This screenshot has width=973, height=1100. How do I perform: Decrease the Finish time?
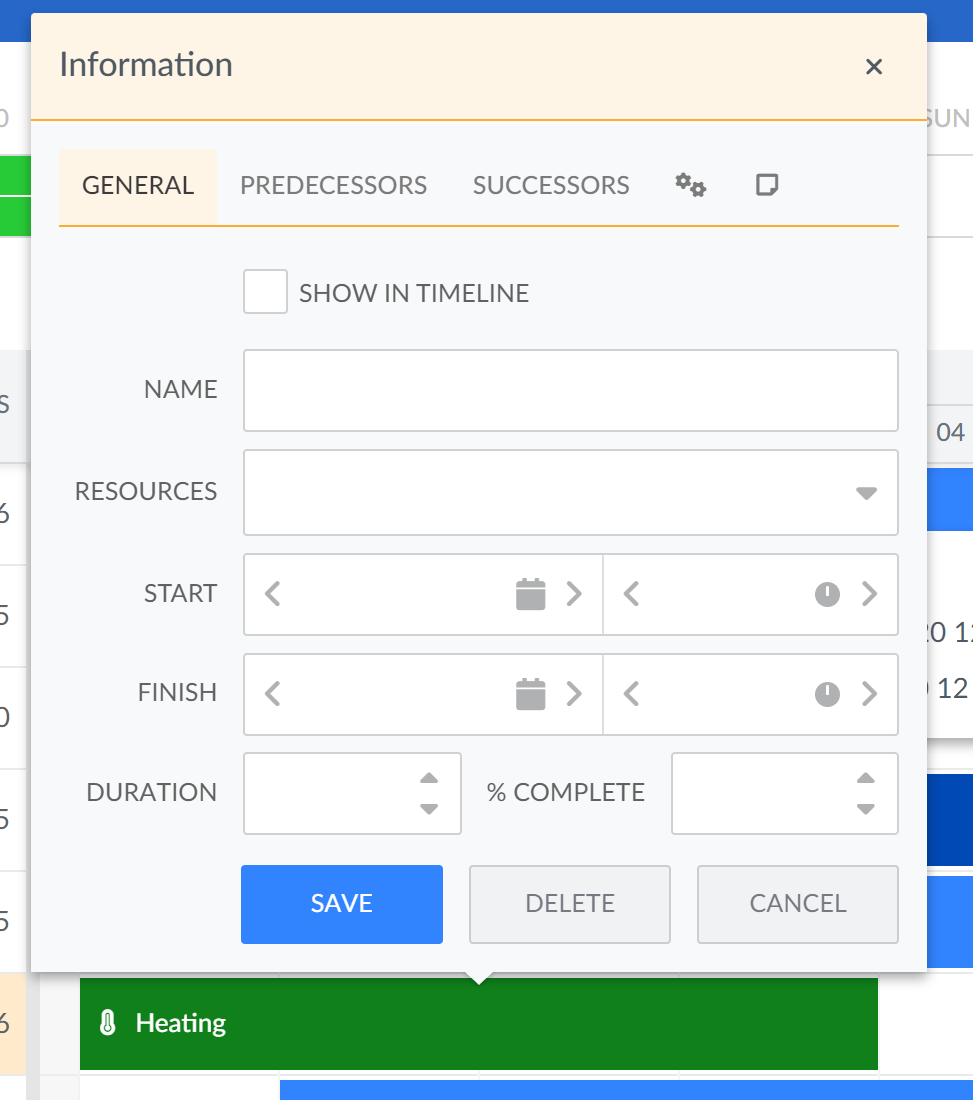[631, 694]
